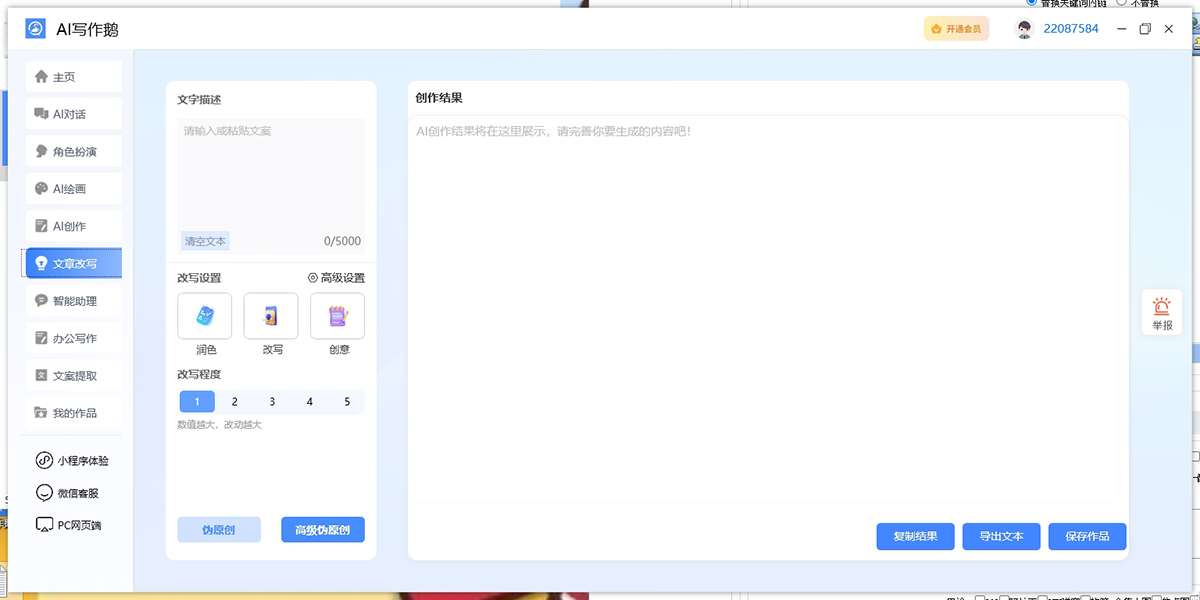This screenshot has height=600, width=1200.
Task: Click 保存作品 button
Action: [x=1088, y=537]
